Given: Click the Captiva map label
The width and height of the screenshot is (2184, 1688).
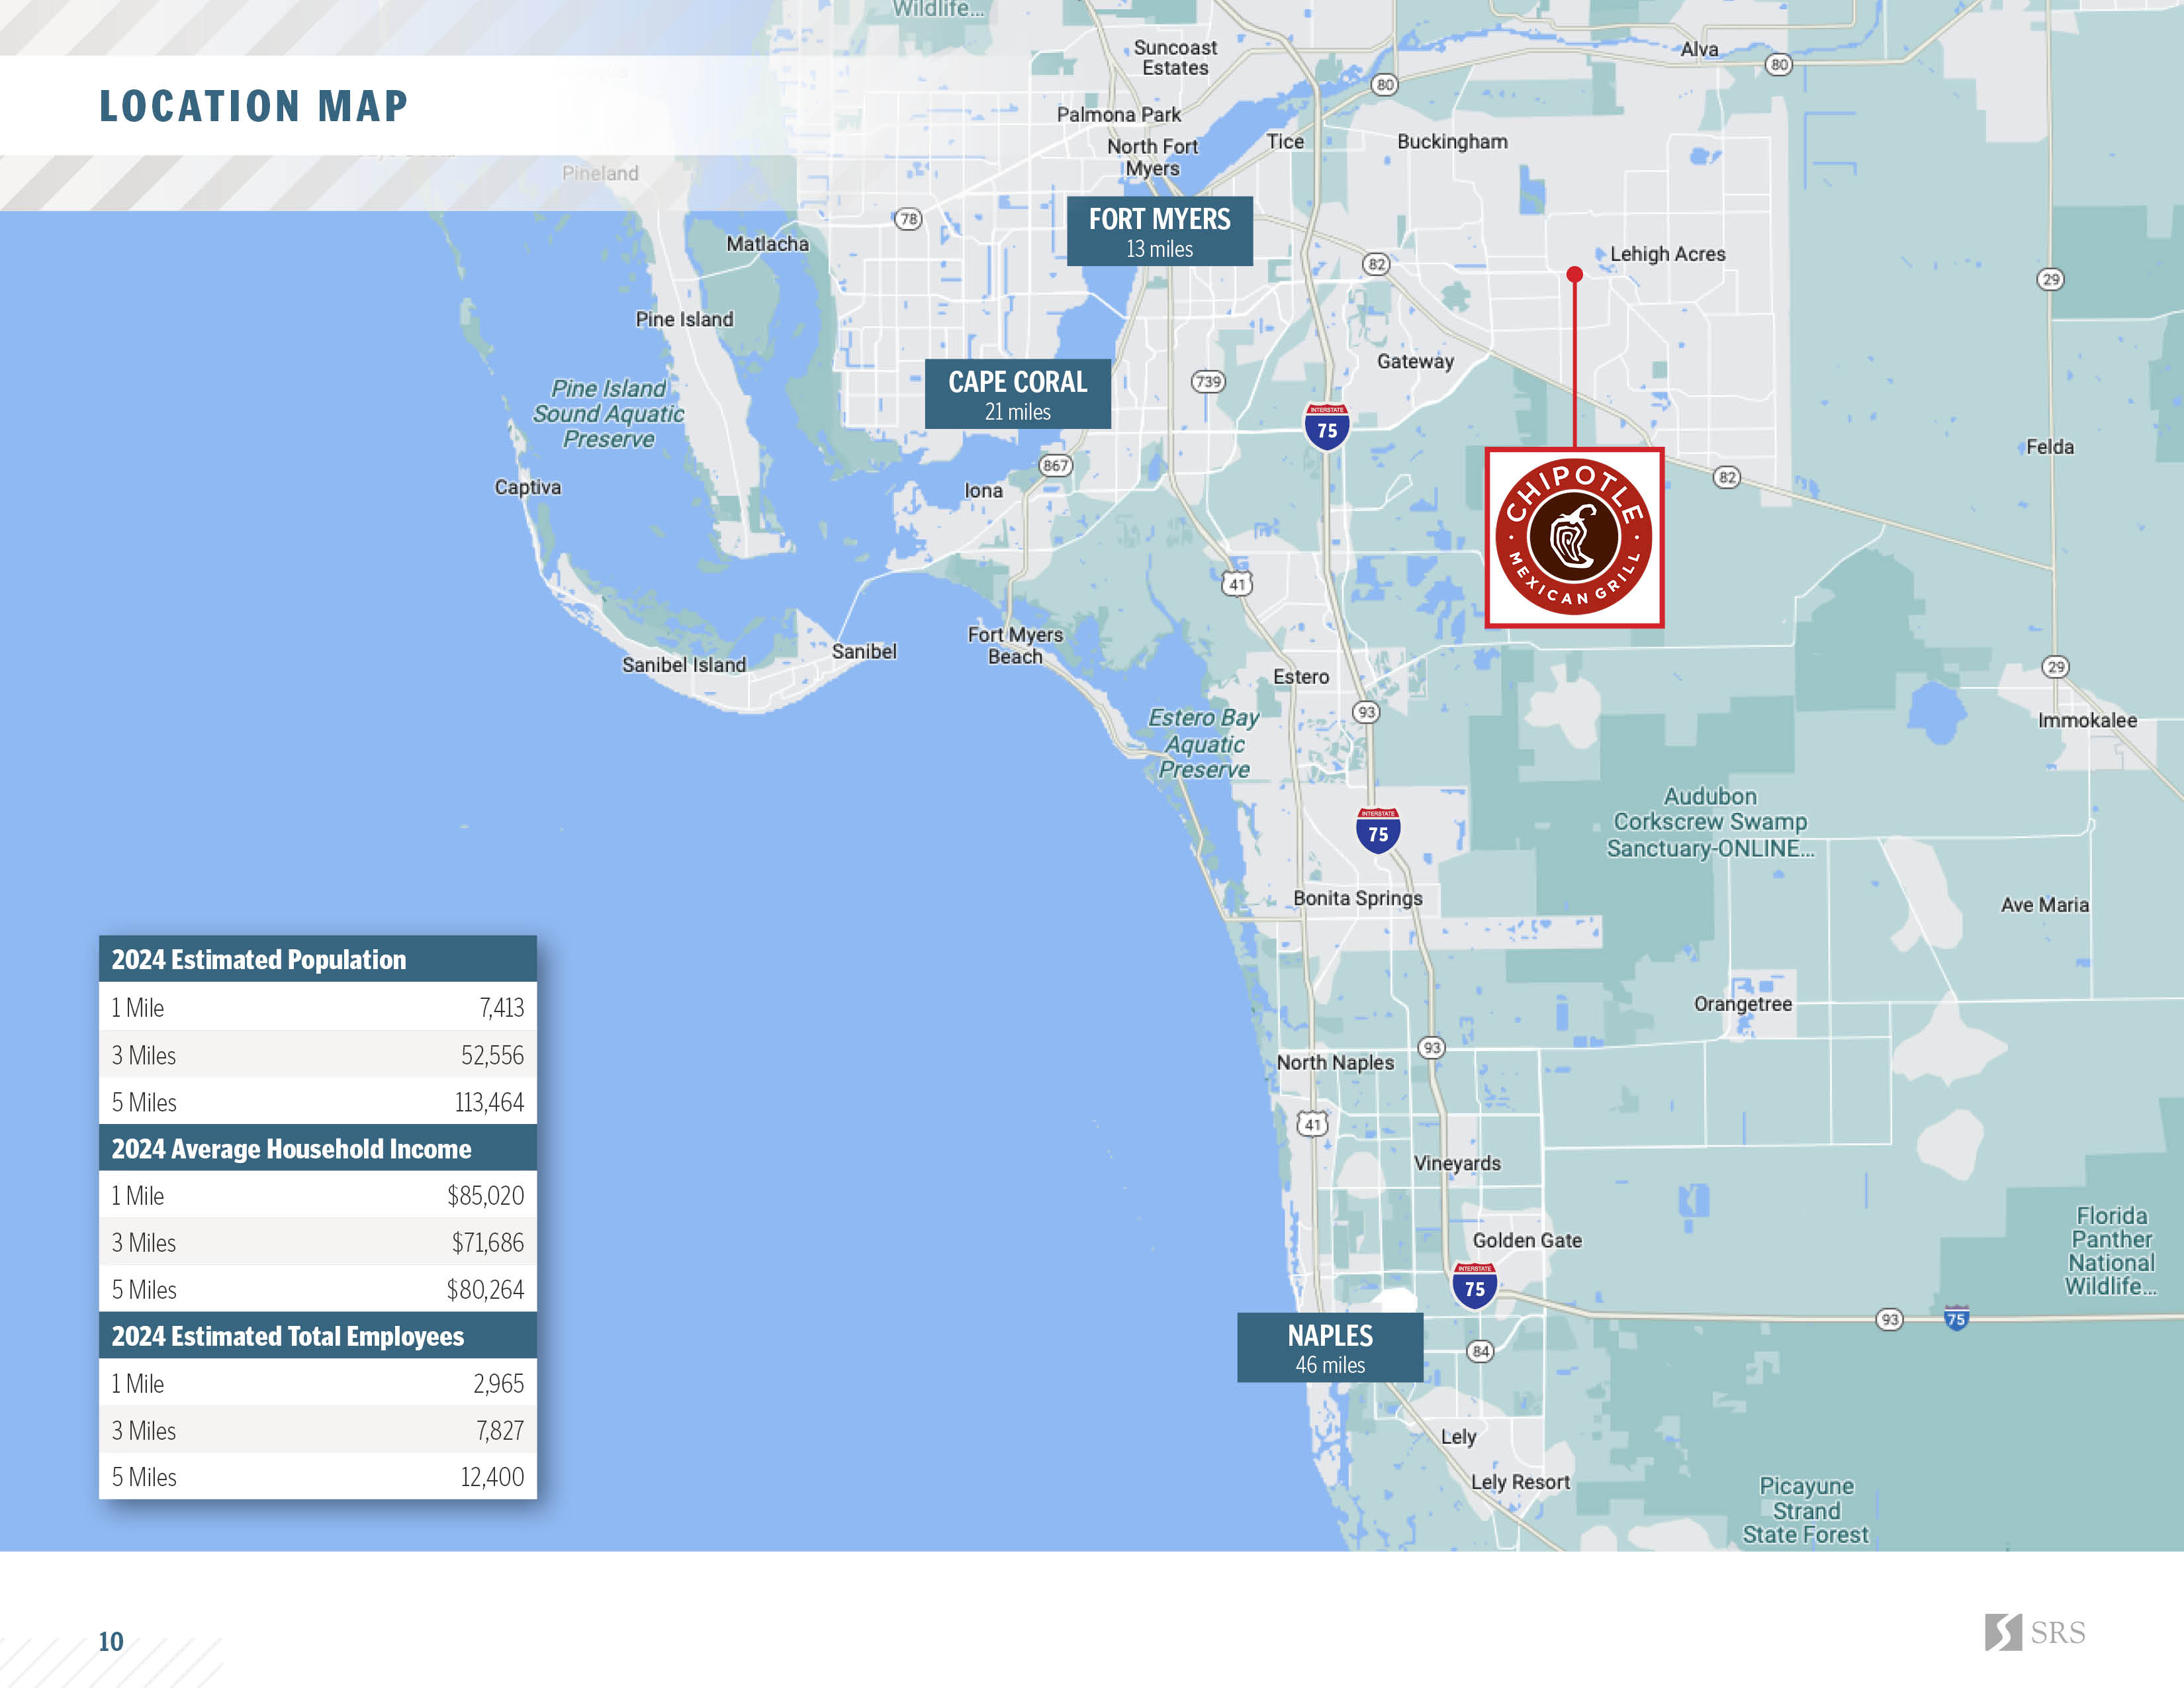Looking at the screenshot, I should [x=528, y=487].
